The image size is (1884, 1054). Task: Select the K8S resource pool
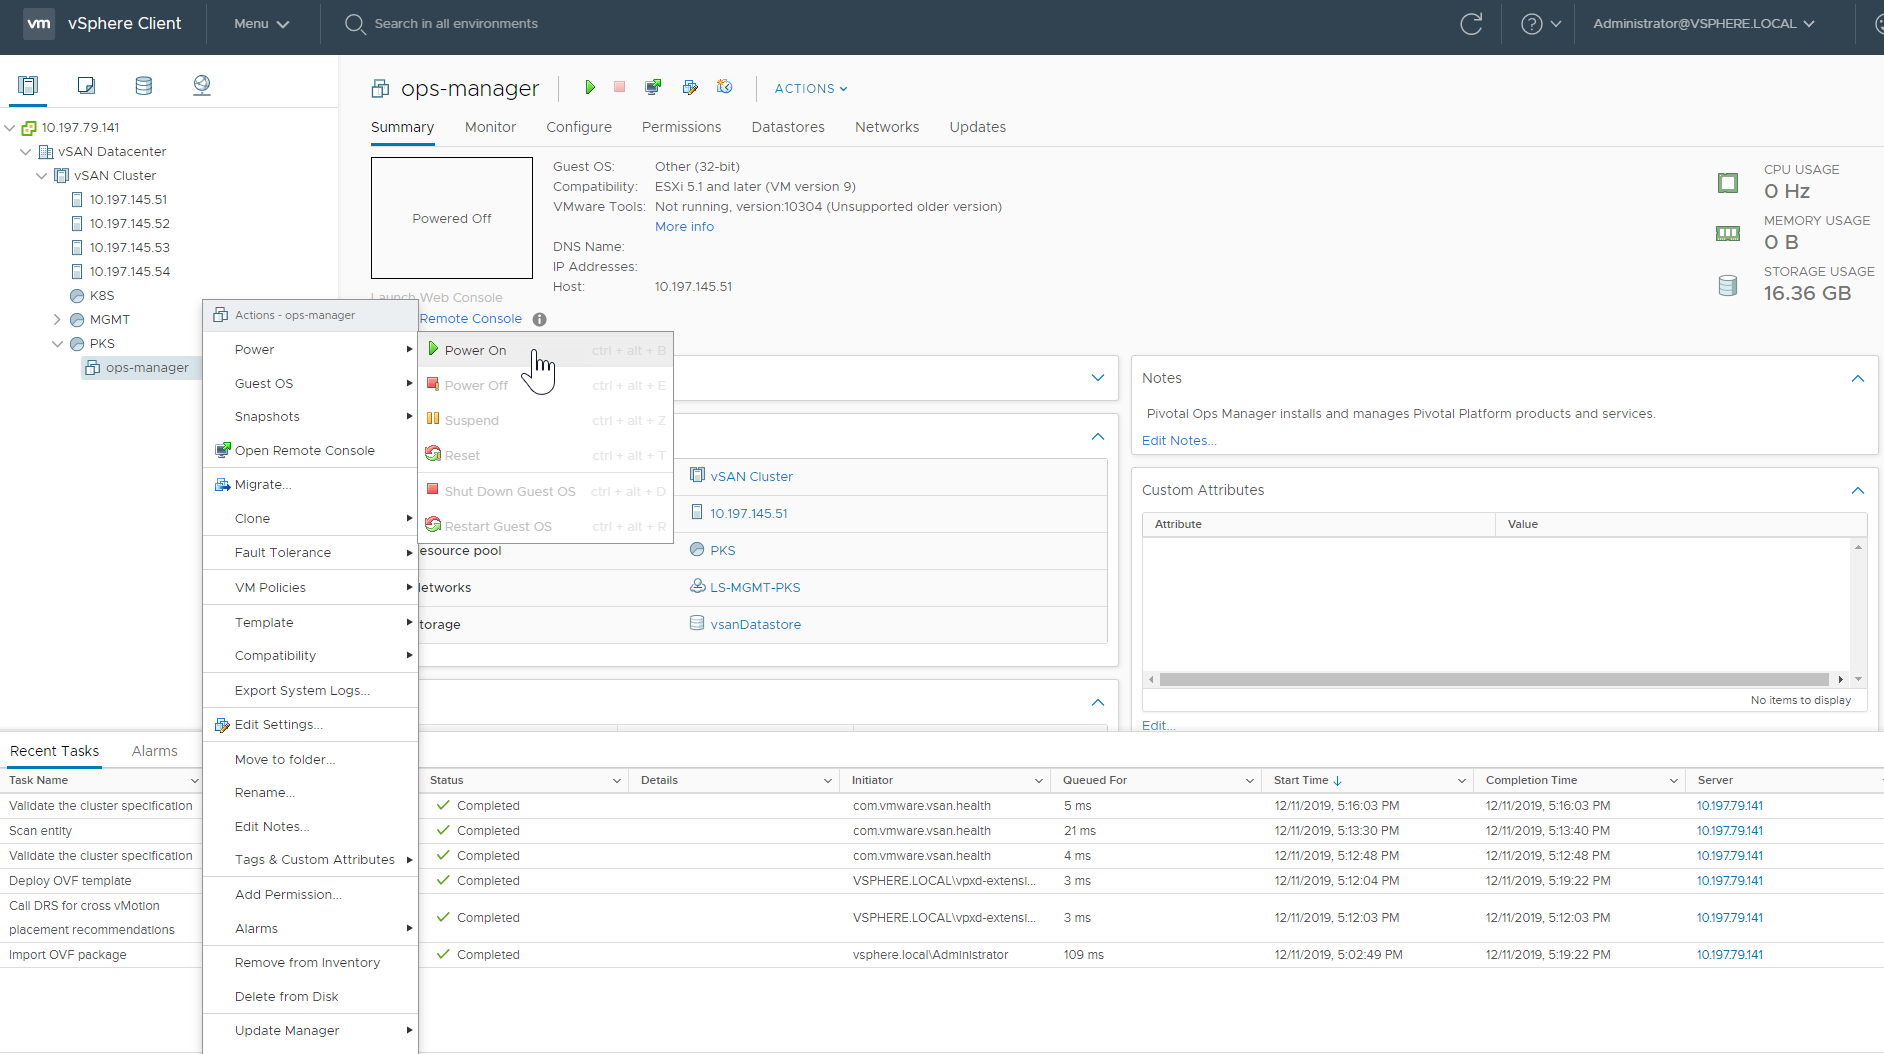(102, 296)
